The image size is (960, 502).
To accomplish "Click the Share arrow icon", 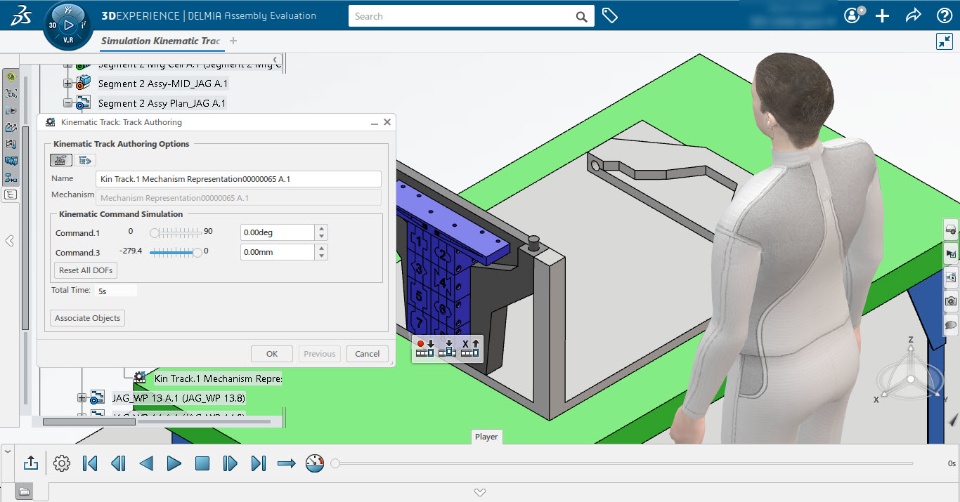I will click(x=913, y=15).
